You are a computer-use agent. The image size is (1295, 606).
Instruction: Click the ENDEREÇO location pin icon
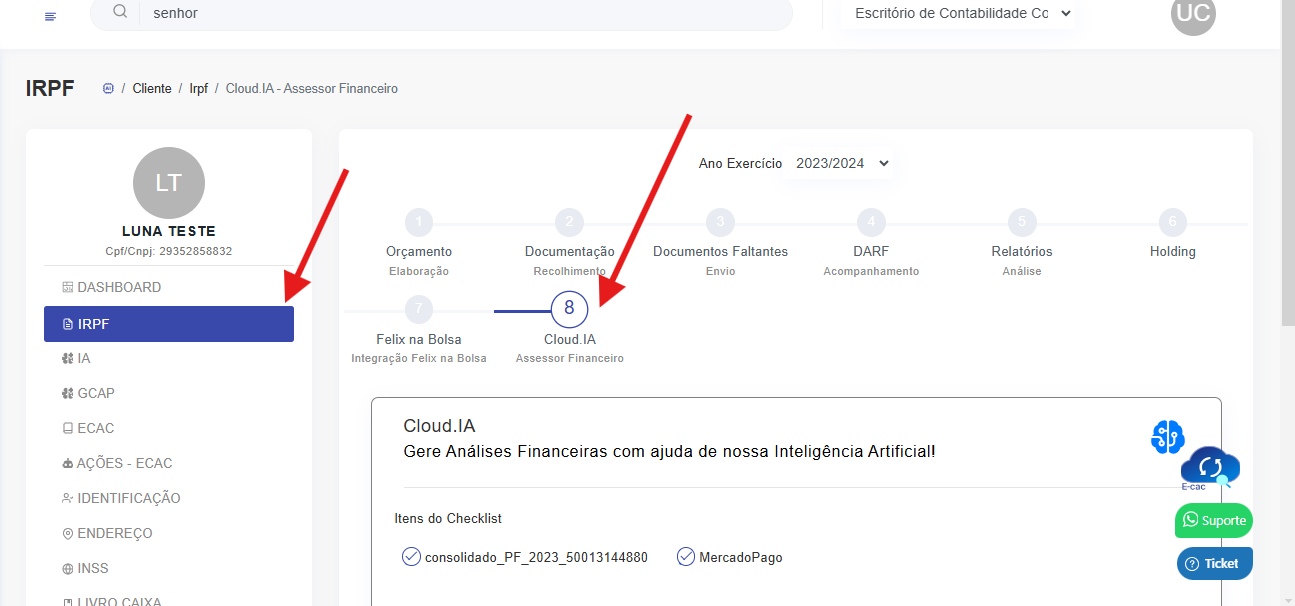coord(68,533)
